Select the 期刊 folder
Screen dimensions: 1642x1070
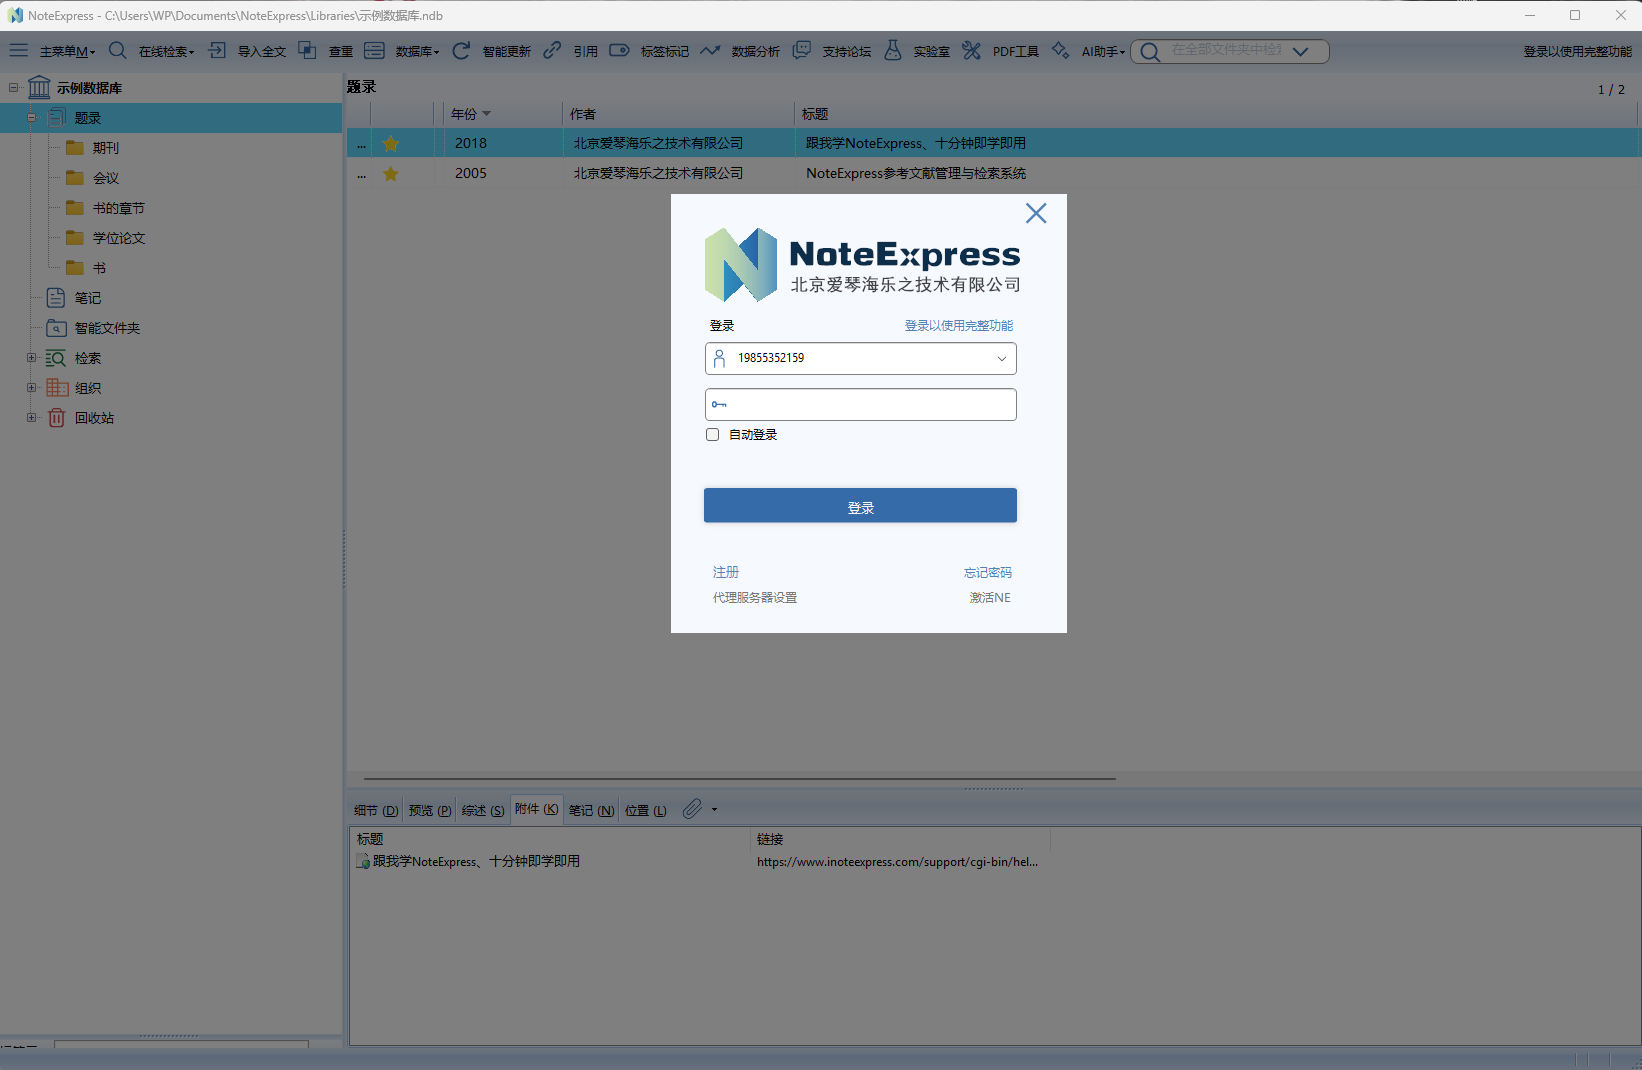[x=105, y=148]
